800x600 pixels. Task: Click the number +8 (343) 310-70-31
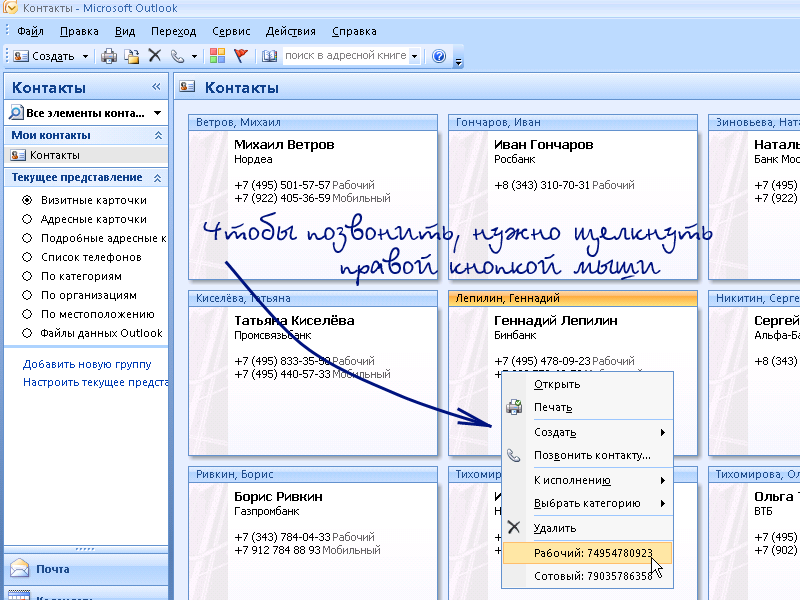(x=542, y=185)
